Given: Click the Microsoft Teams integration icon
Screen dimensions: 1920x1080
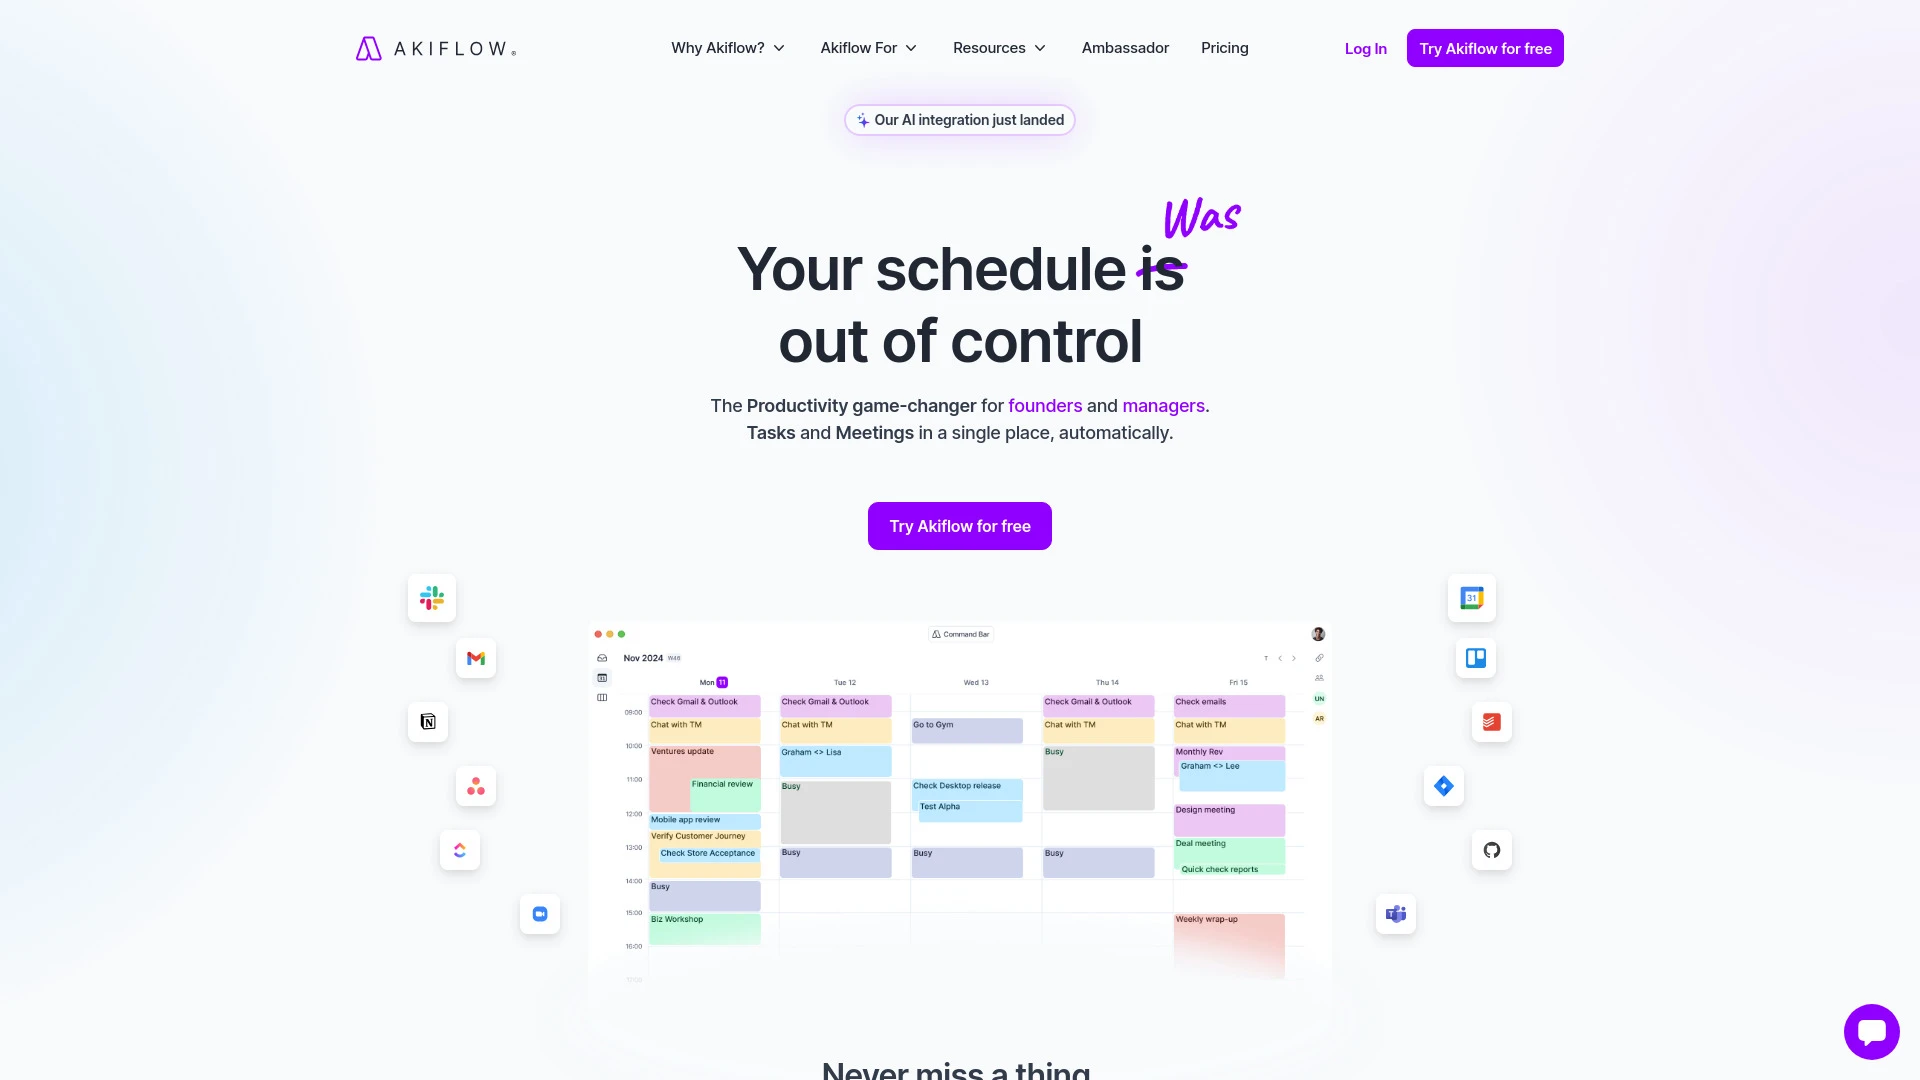Looking at the screenshot, I should 1395,913.
